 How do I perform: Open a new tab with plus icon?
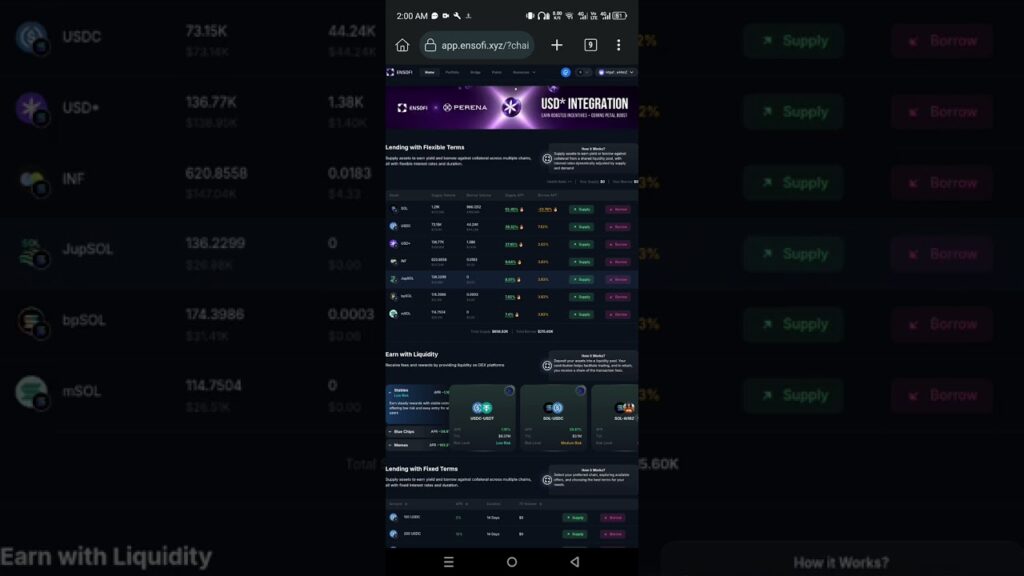557,45
